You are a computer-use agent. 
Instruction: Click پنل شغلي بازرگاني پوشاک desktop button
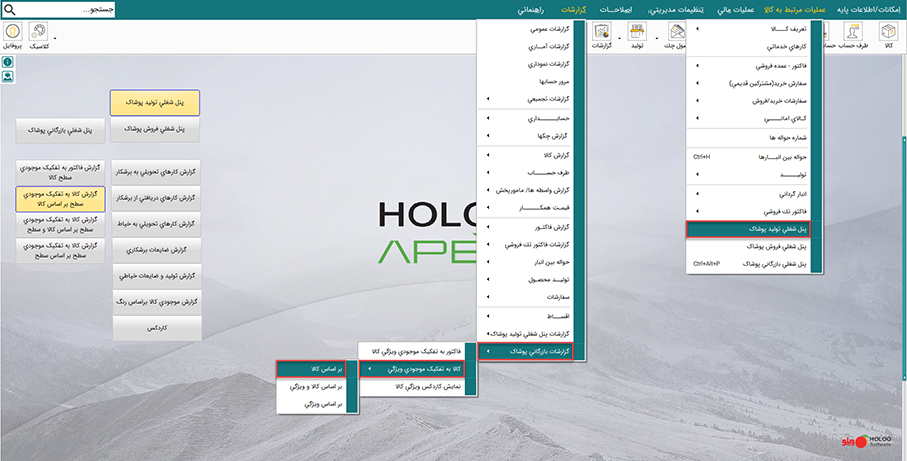[60, 131]
